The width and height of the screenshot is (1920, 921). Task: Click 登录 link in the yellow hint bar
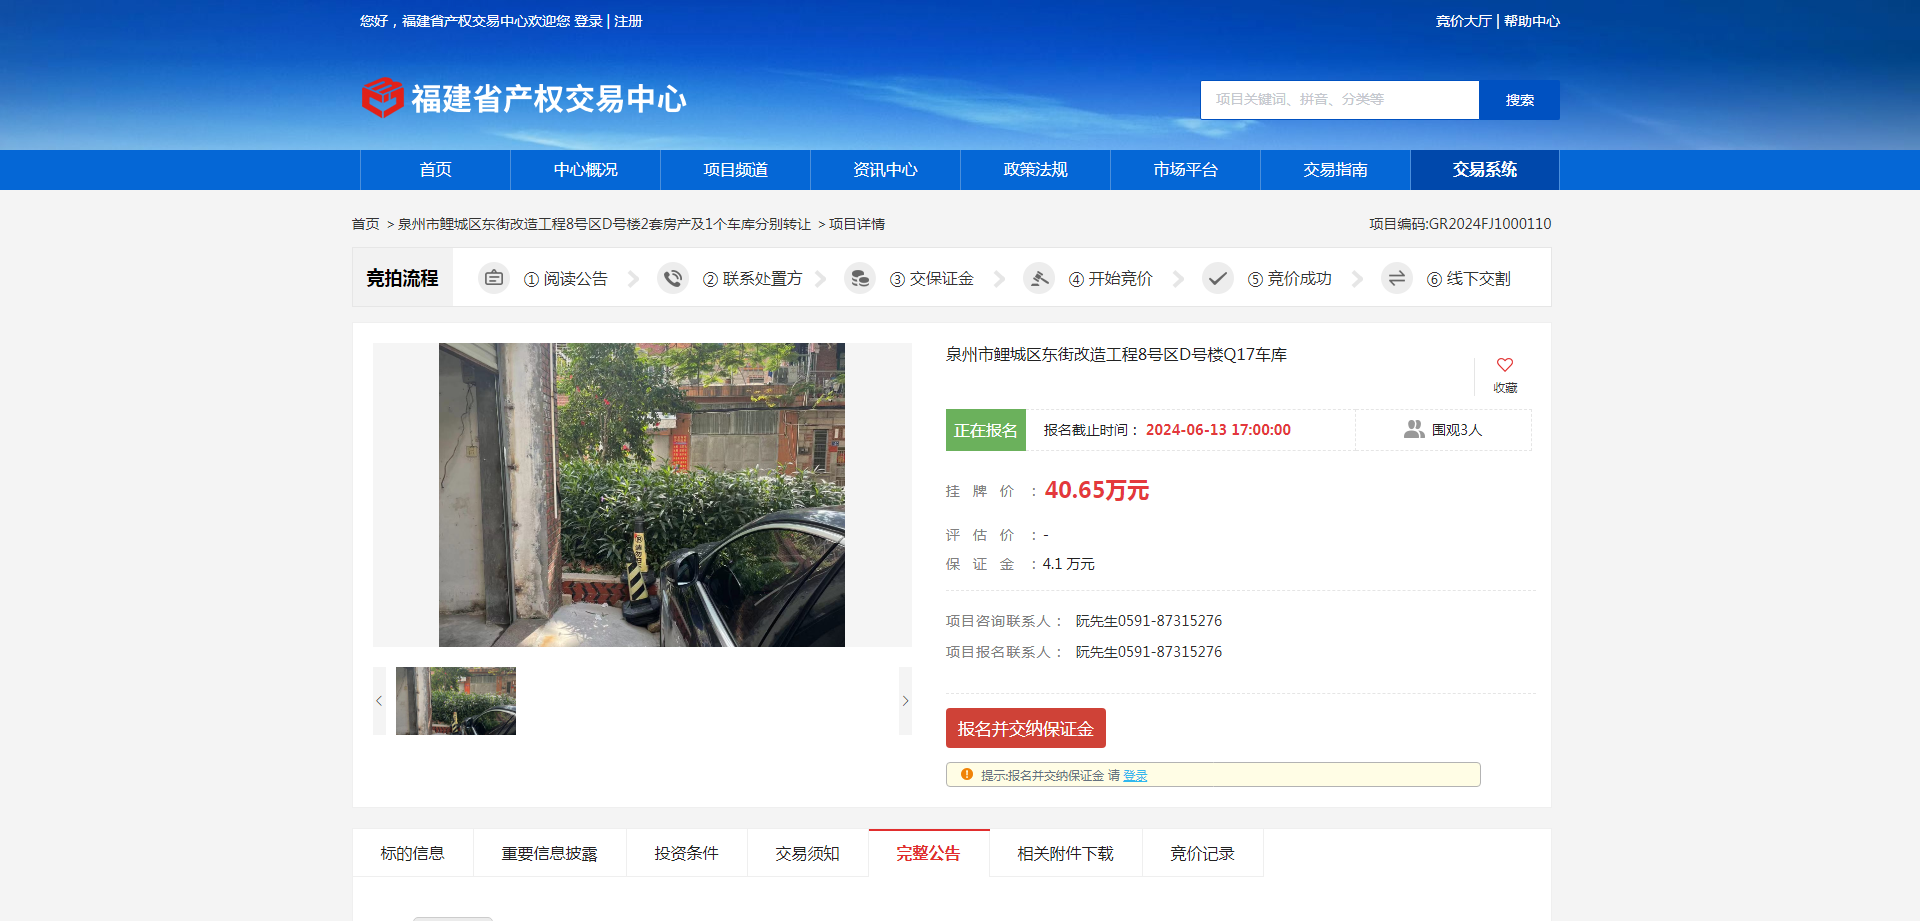pos(1135,775)
